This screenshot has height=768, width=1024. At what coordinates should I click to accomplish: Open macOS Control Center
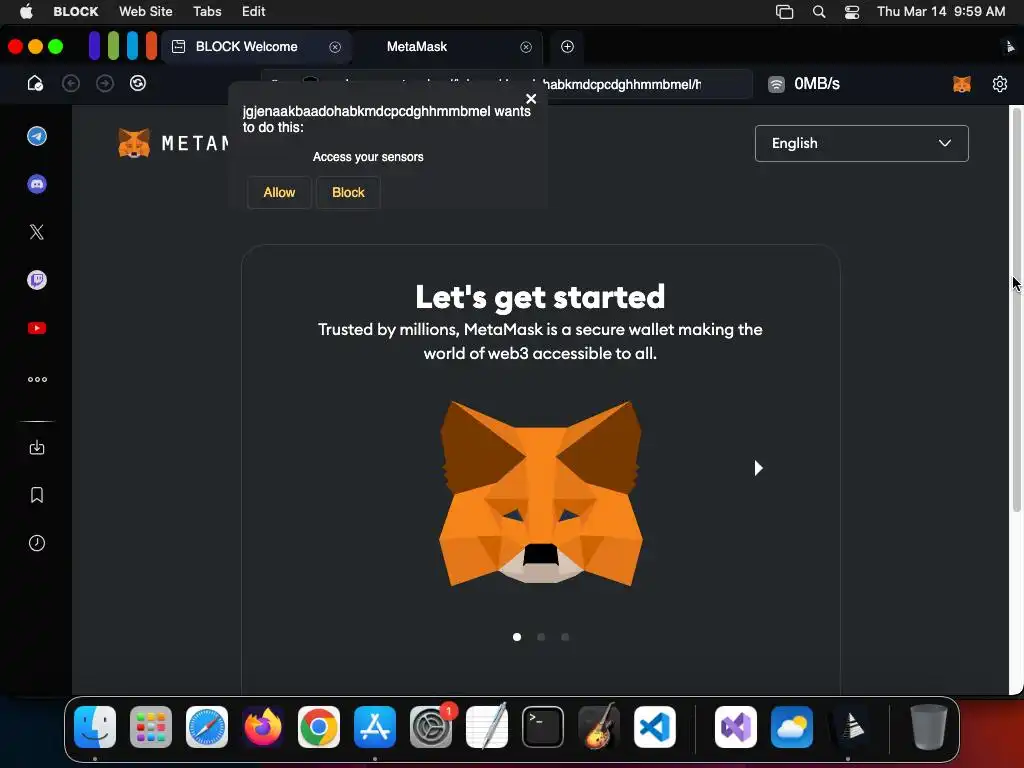(852, 12)
